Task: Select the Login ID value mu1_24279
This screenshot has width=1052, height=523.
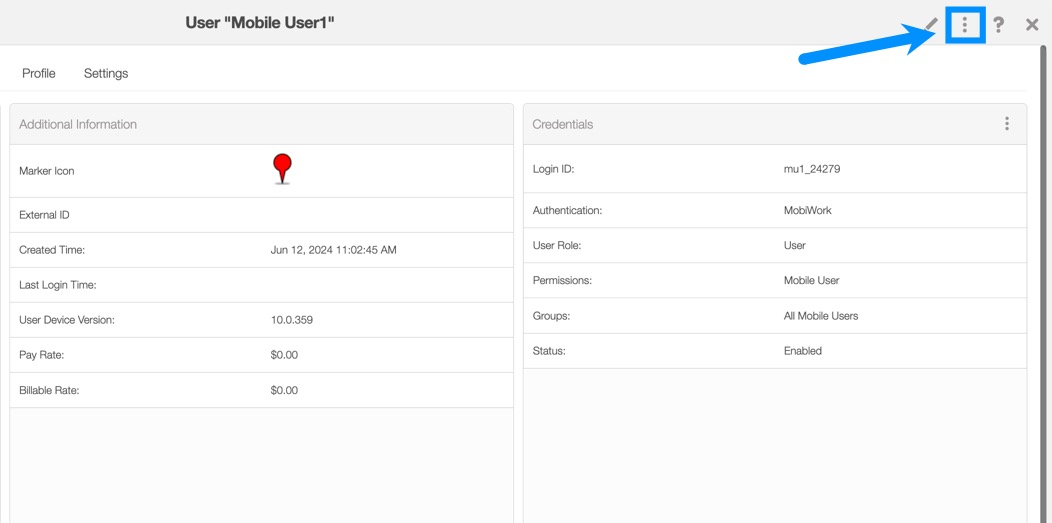Action: pyautogui.click(x=812, y=169)
